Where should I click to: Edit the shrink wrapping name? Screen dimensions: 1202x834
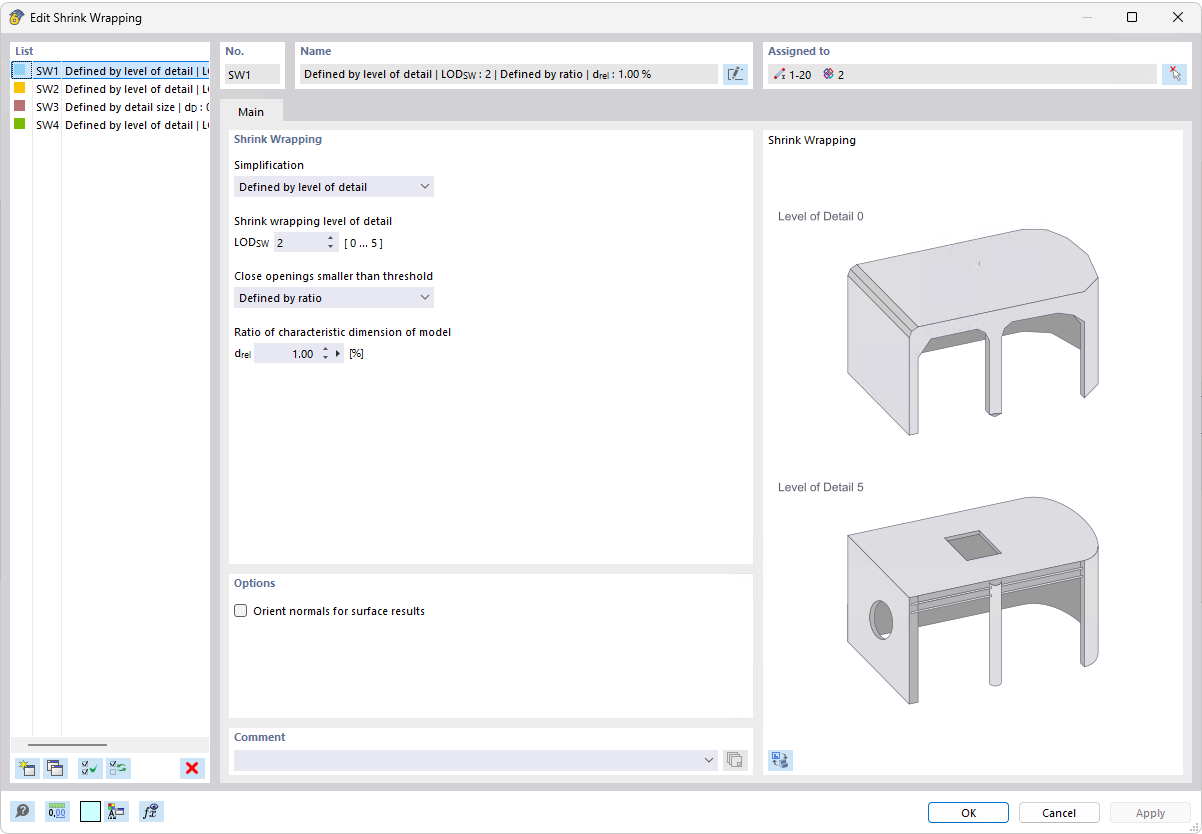pyautogui.click(x=735, y=73)
